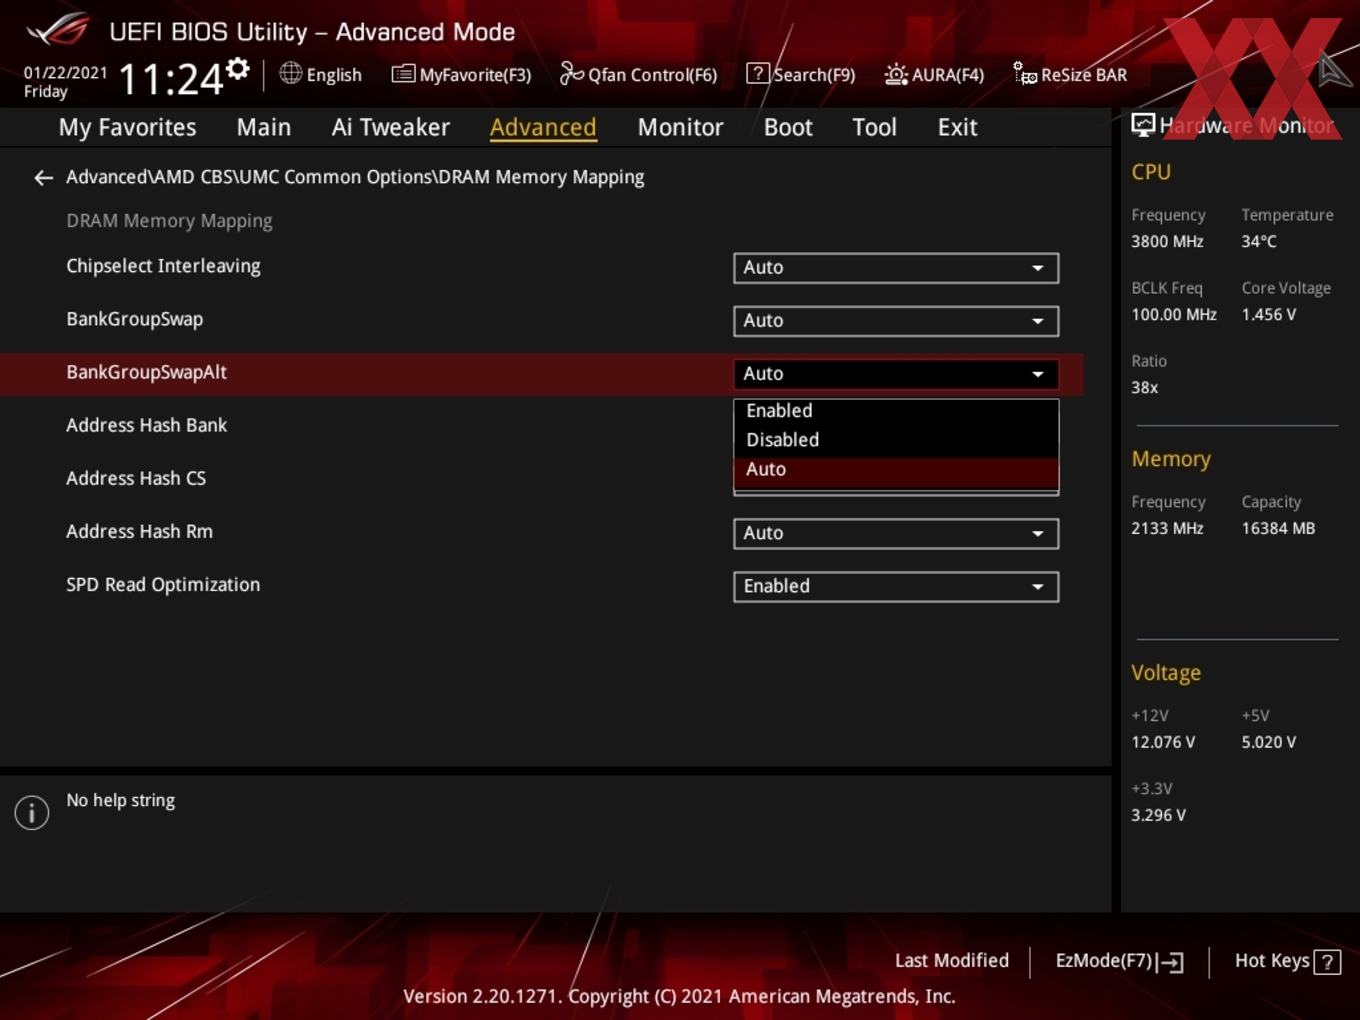This screenshot has width=1360, height=1020.
Task: Select the Address Hash Bank row
Action: (x=147, y=425)
